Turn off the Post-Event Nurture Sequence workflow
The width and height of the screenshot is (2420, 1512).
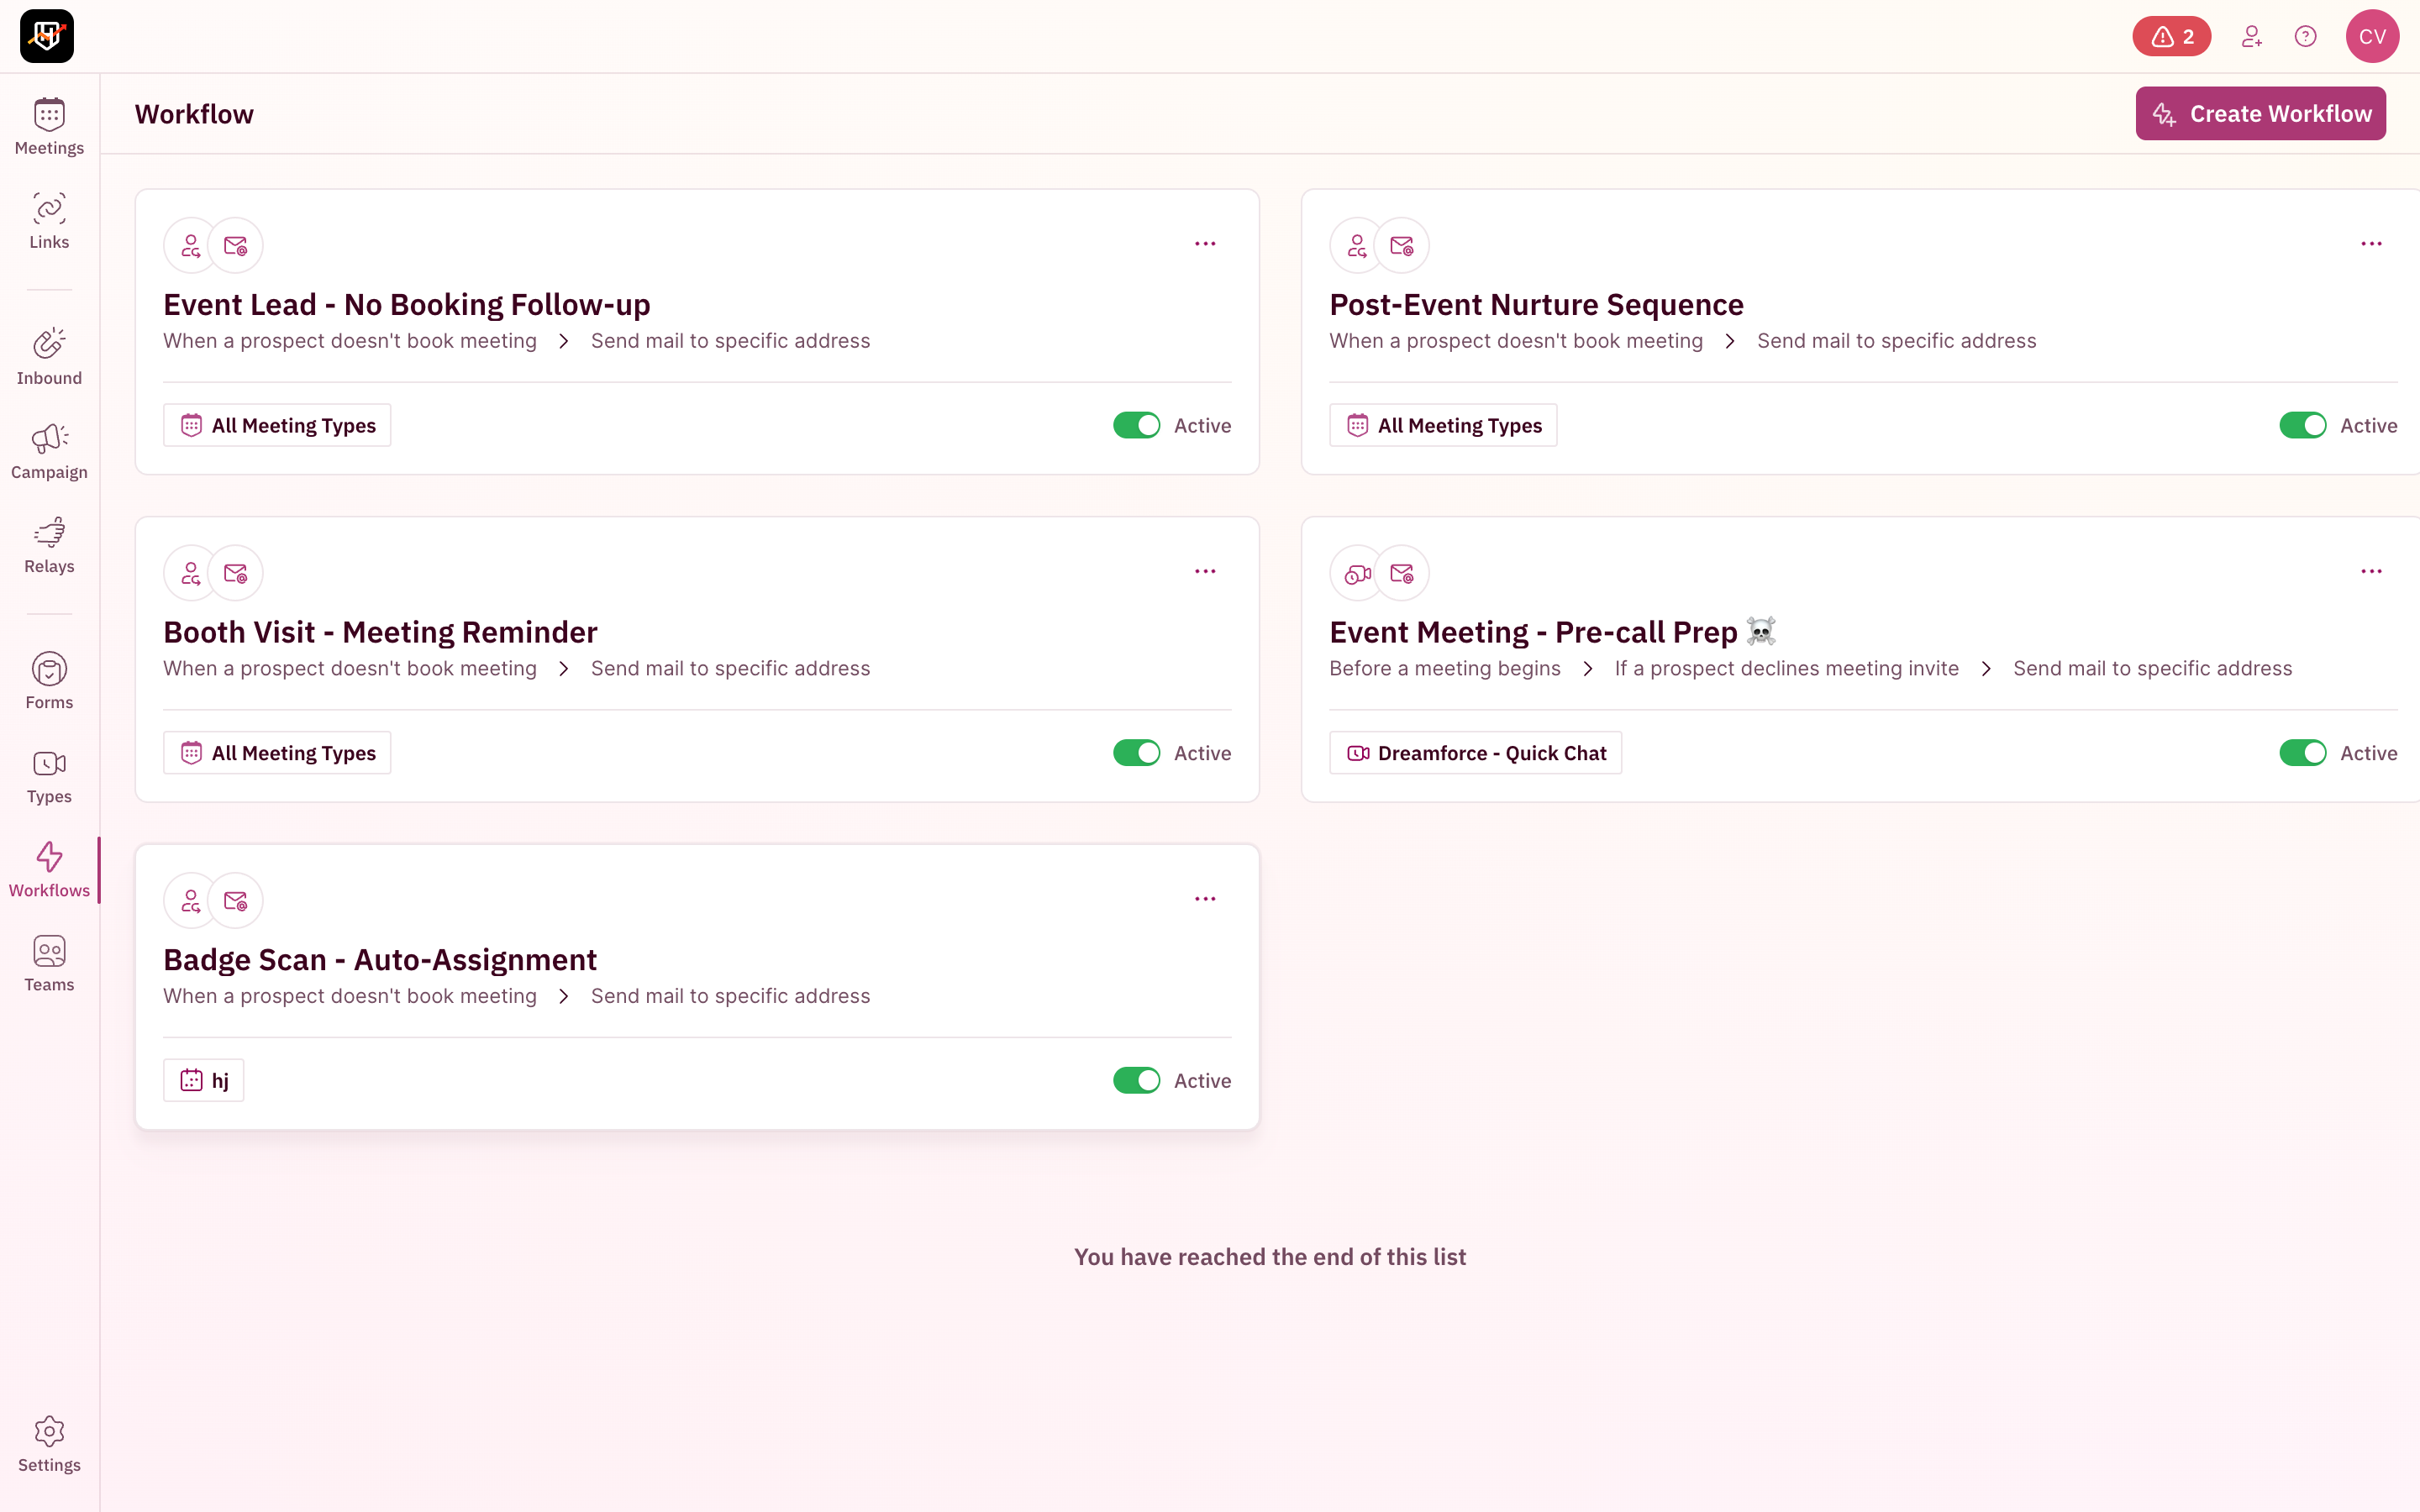[2302, 425]
